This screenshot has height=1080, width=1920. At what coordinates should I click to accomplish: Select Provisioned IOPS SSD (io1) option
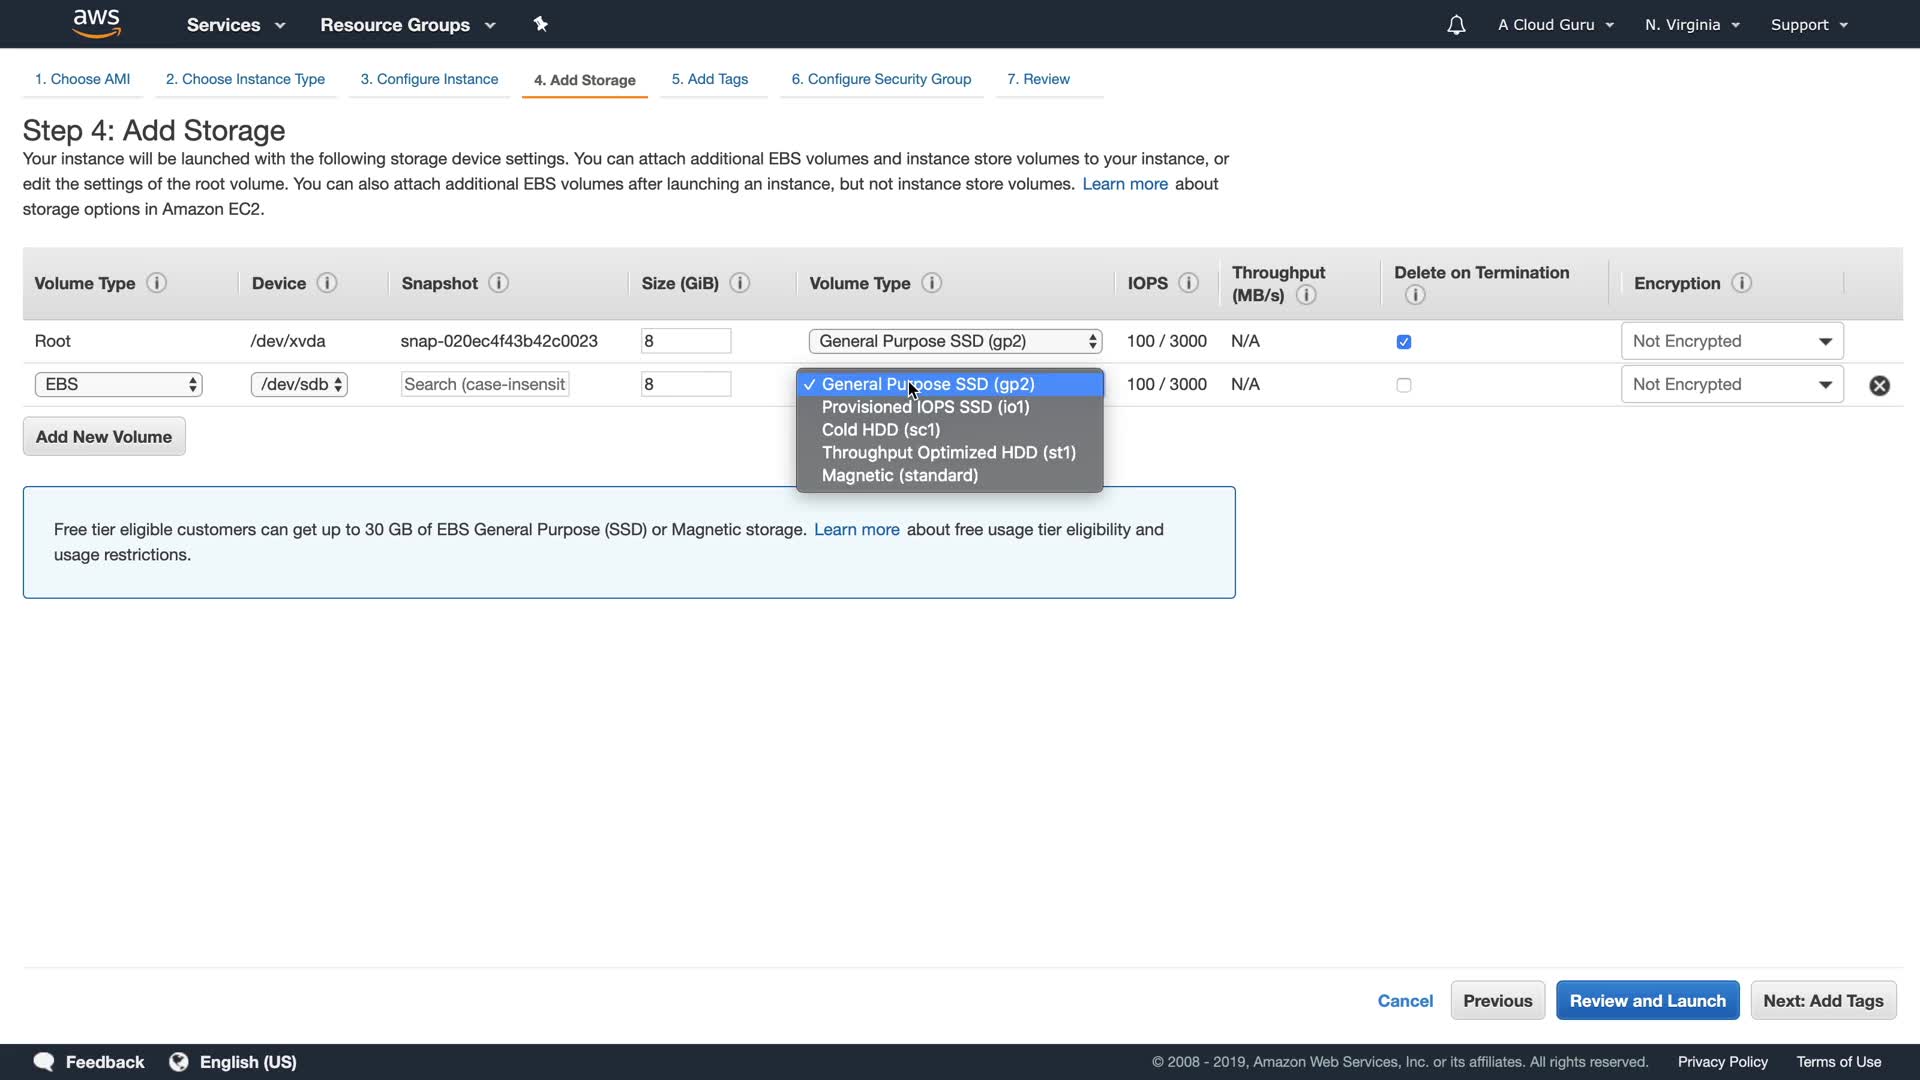[x=925, y=407]
